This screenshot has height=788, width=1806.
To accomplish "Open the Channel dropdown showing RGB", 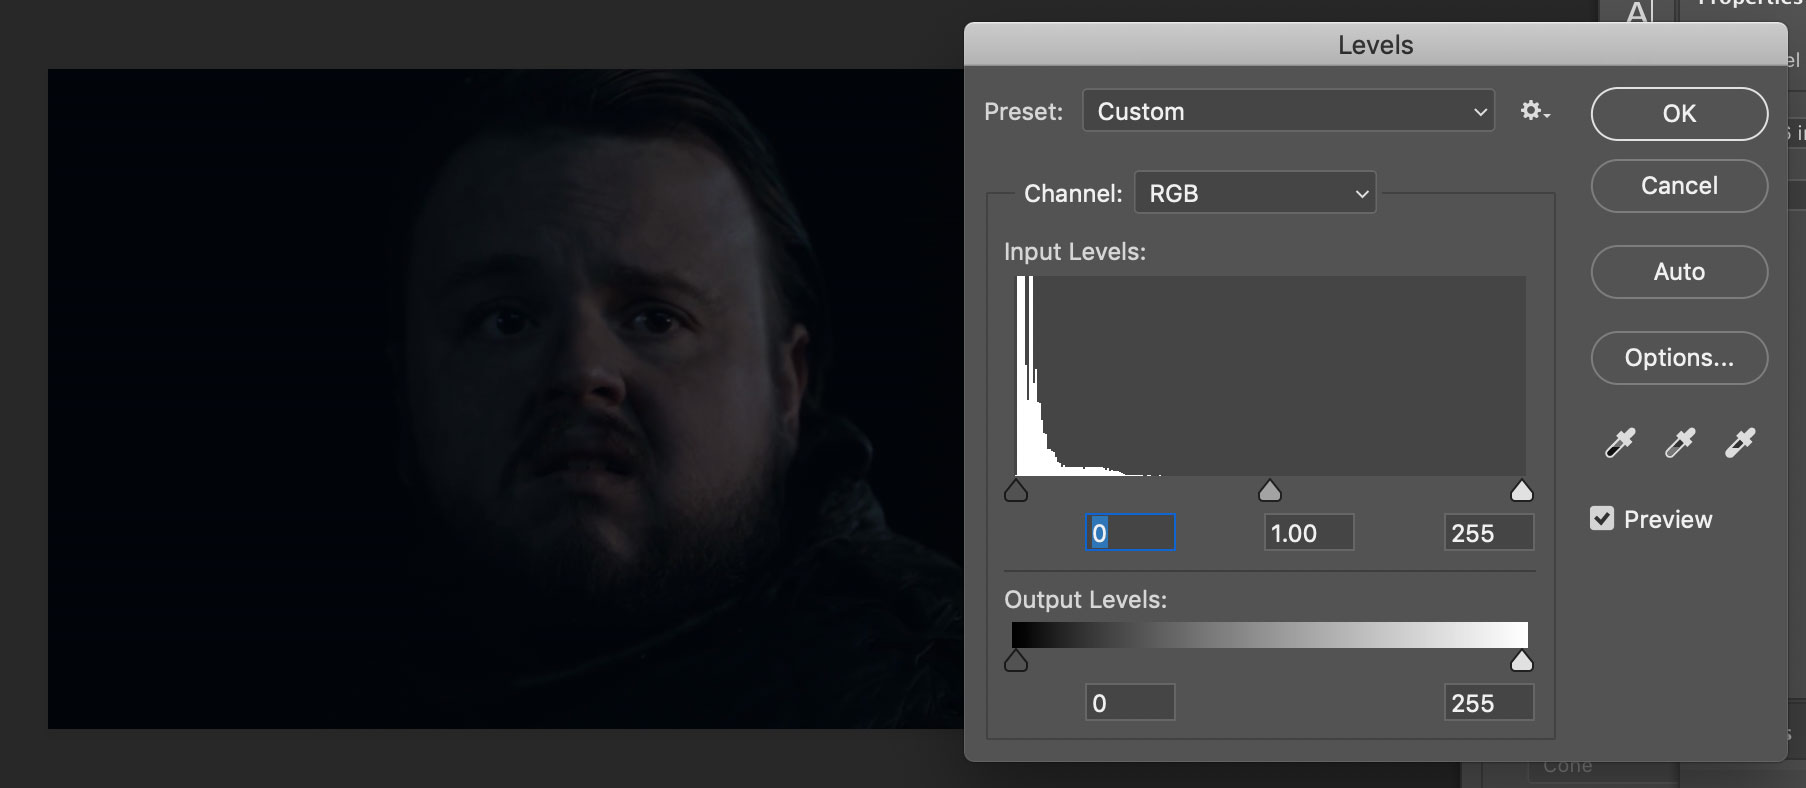I will point(1255,193).
